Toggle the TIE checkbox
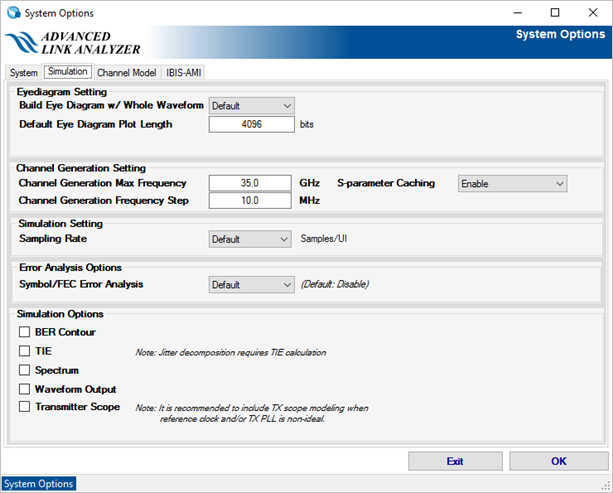 click(x=25, y=351)
